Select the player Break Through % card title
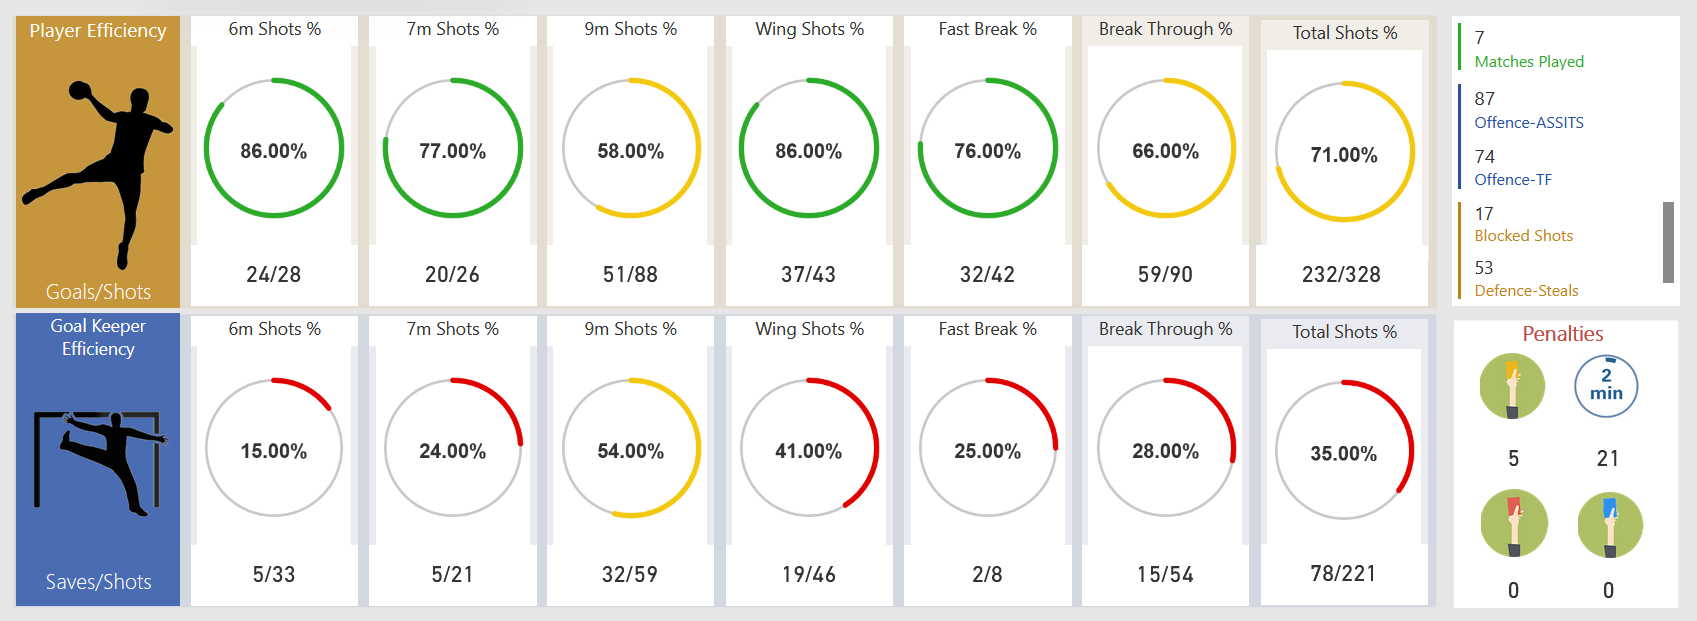The height and width of the screenshot is (621, 1697). tap(1165, 29)
